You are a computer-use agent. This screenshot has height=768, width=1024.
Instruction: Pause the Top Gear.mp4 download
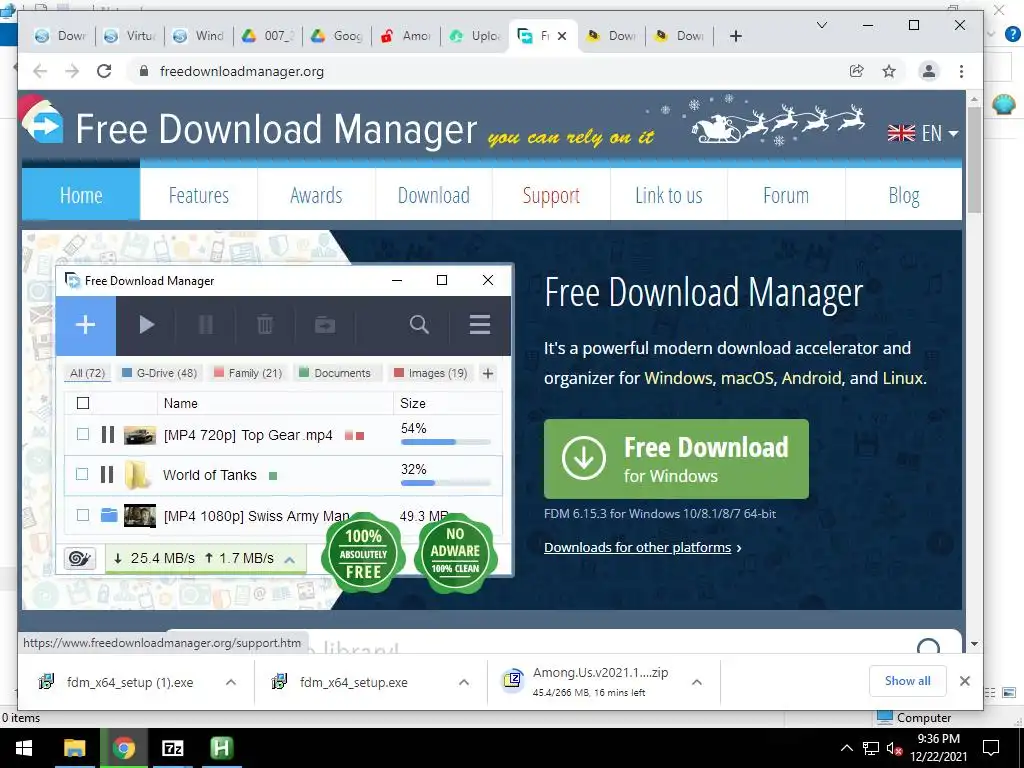(108, 434)
